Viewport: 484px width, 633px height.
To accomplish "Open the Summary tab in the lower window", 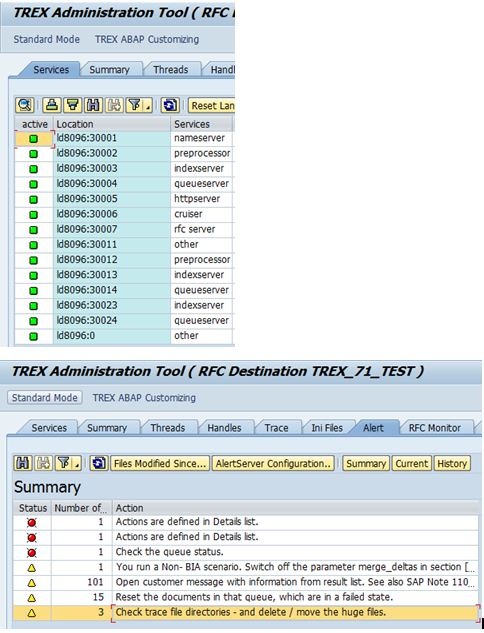I will point(107,428).
